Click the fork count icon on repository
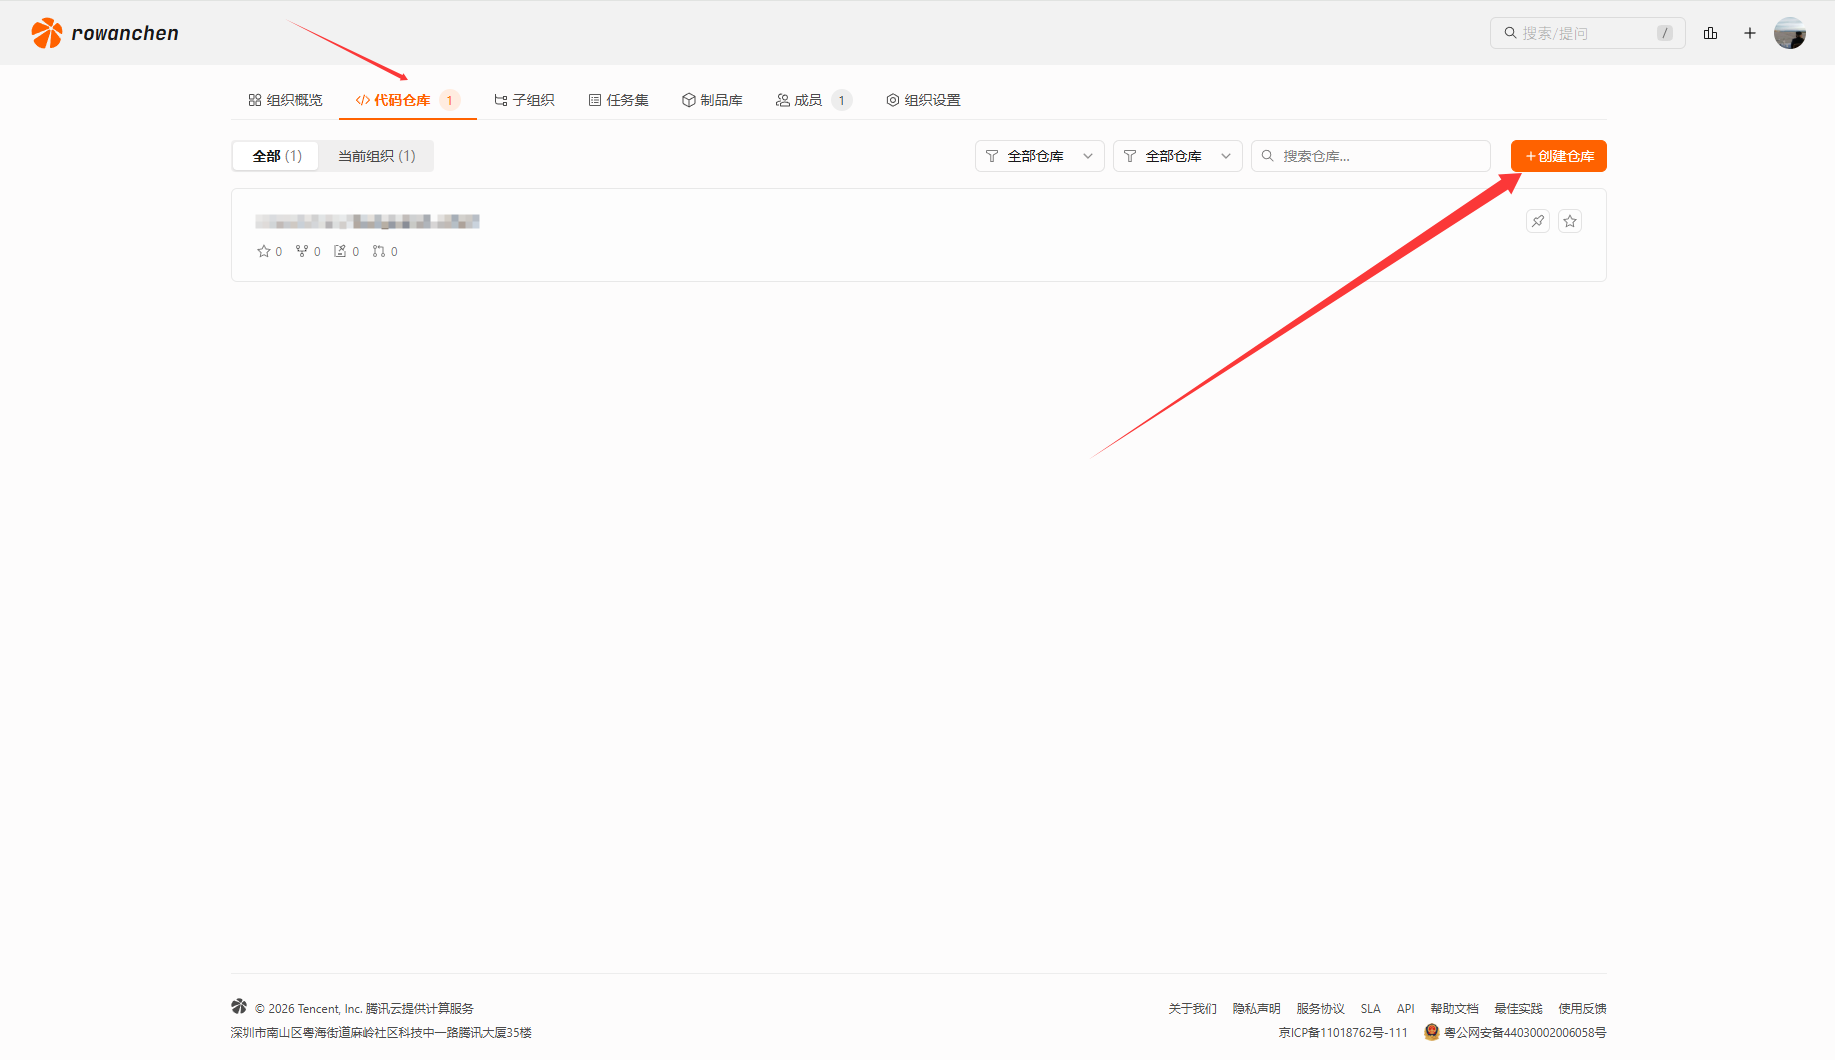The image size is (1835, 1060). coord(302,251)
